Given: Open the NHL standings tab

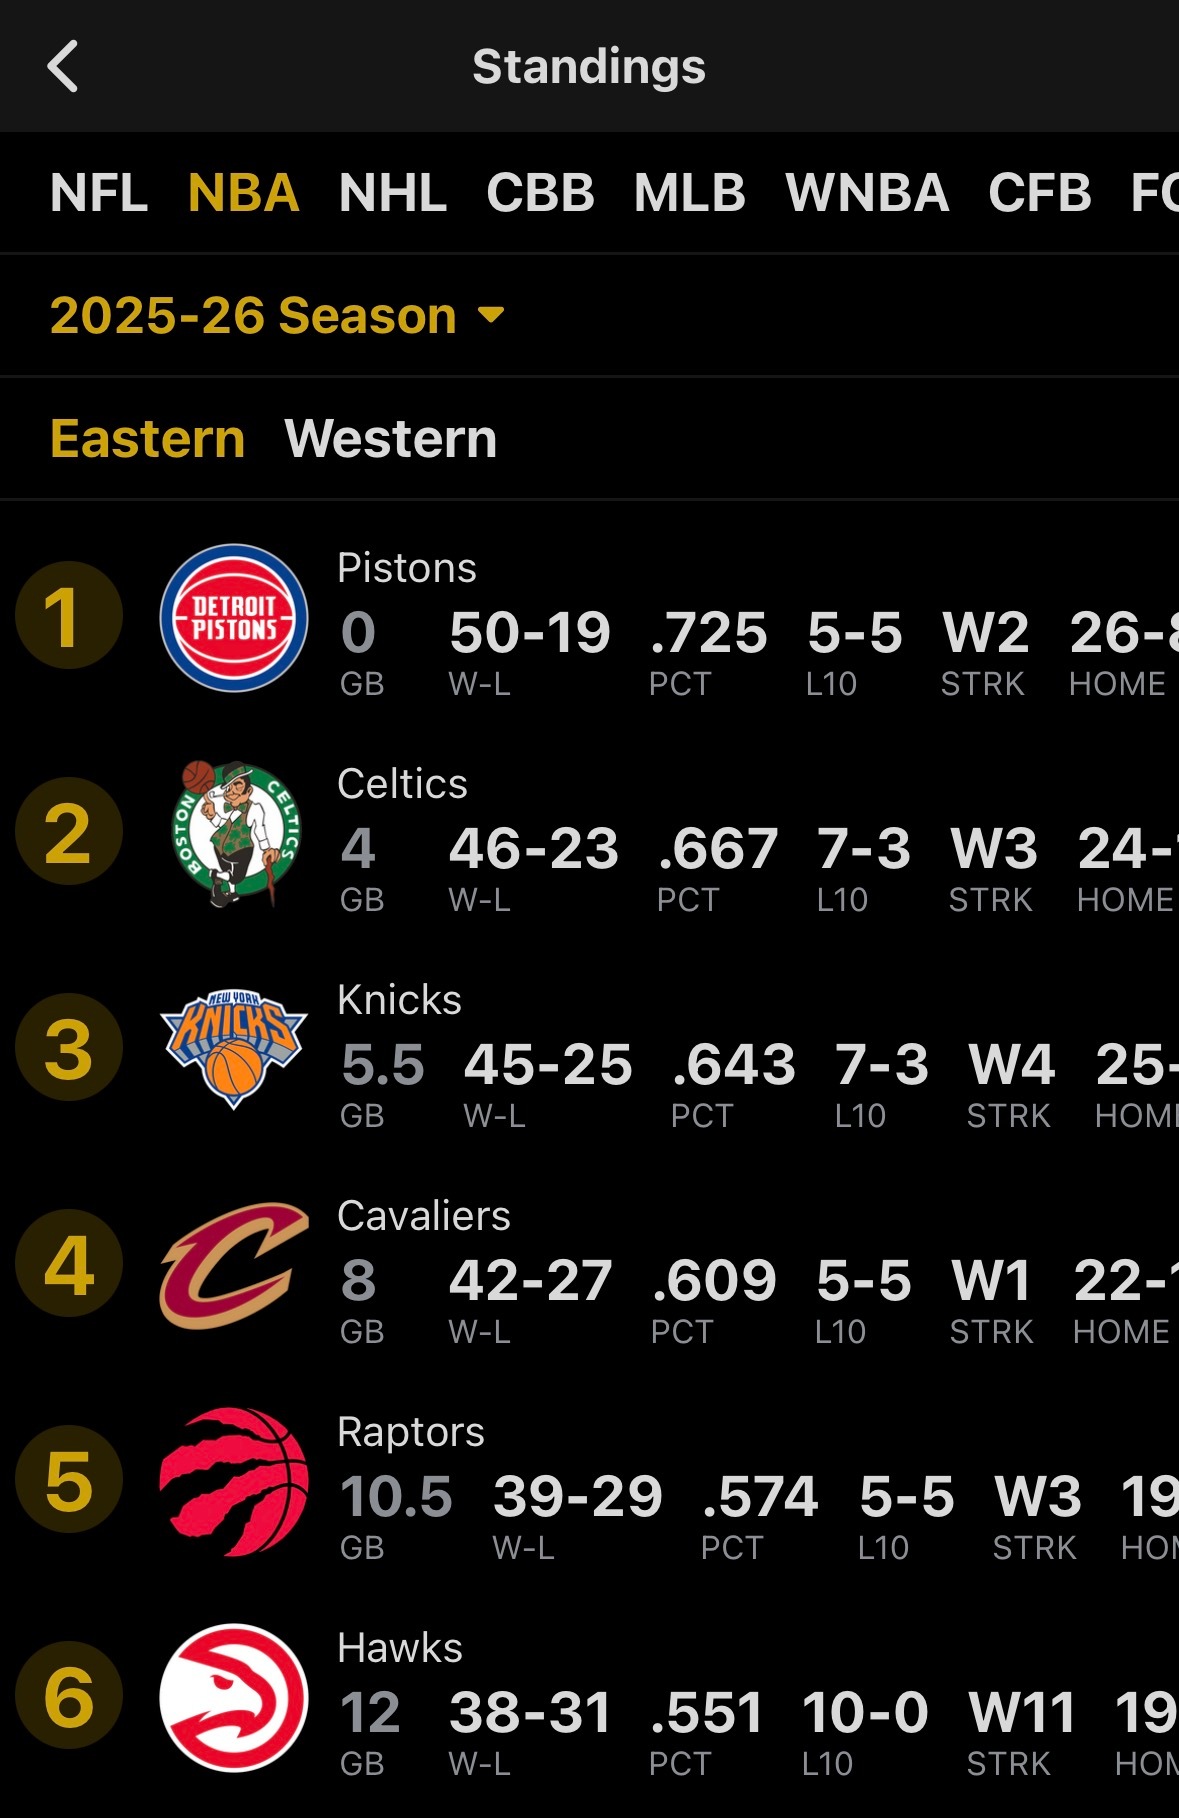Looking at the screenshot, I should [392, 193].
